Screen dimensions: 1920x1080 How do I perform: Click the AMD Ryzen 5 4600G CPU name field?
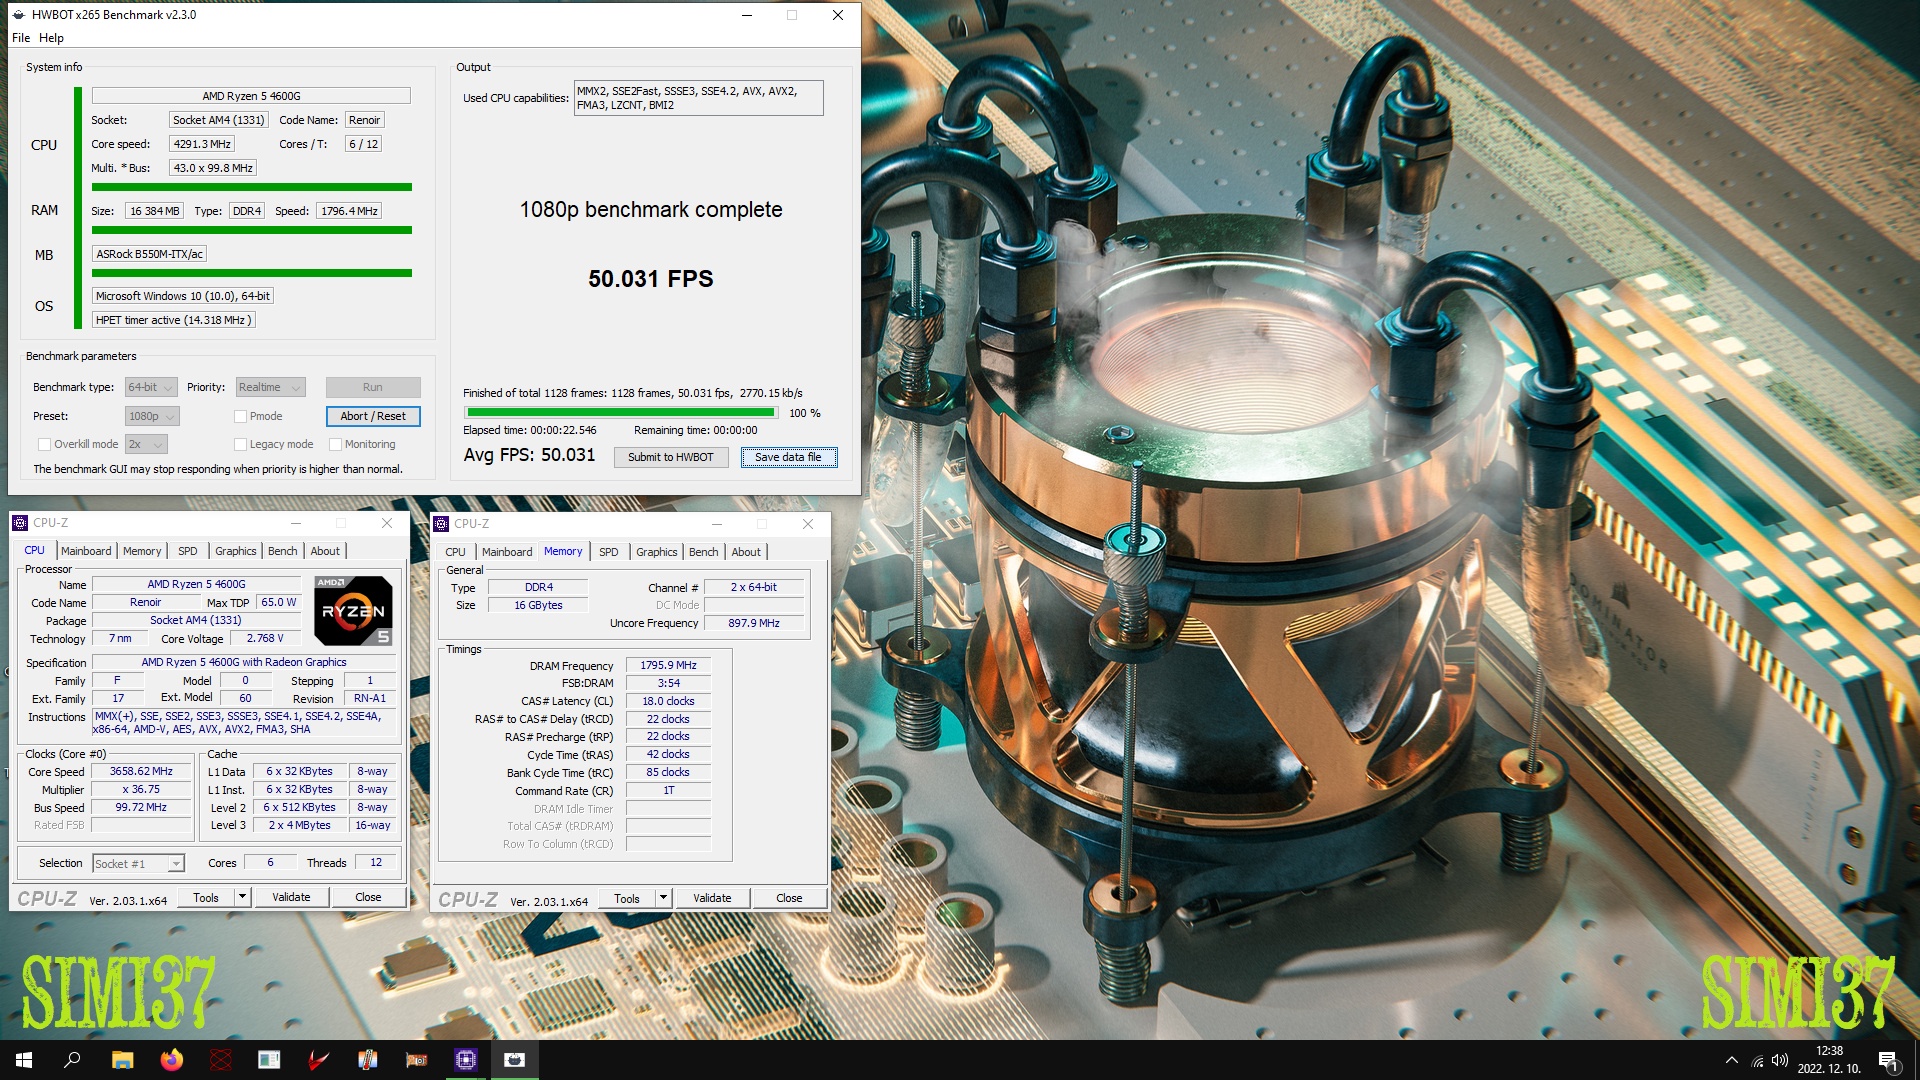coord(251,96)
